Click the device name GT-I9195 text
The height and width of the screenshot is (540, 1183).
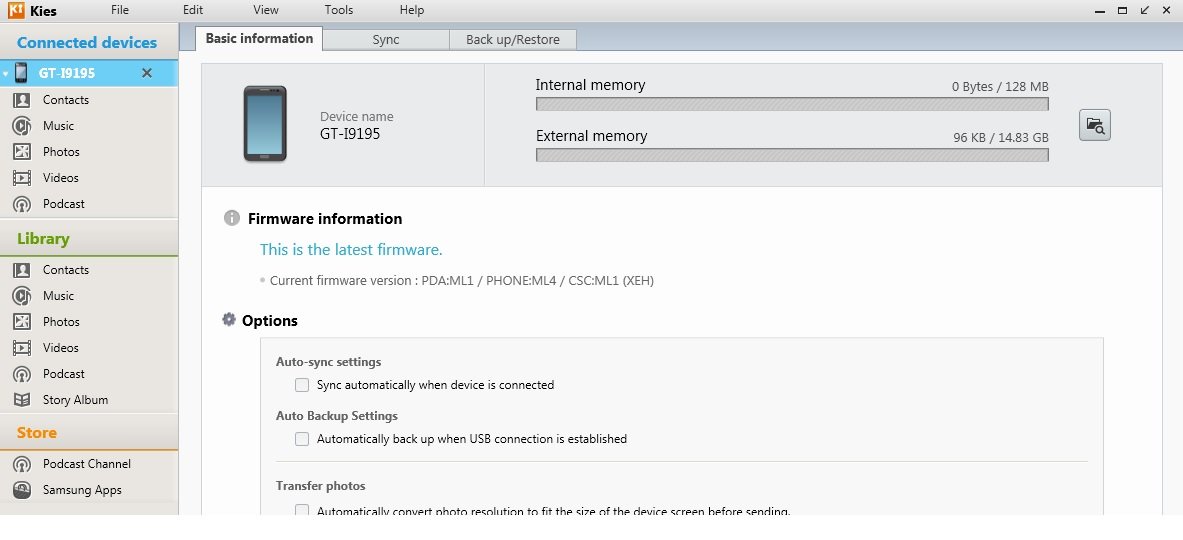(350, 134)
